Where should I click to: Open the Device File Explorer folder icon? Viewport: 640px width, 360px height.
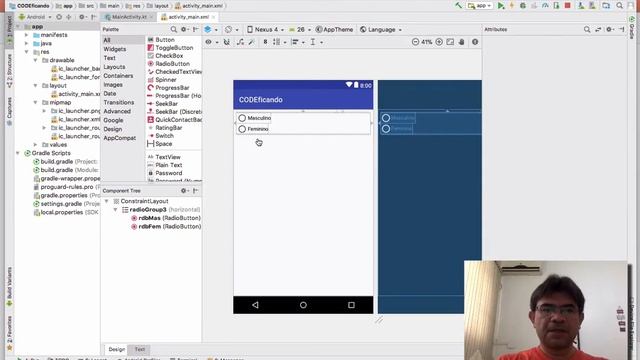(606, 6)
